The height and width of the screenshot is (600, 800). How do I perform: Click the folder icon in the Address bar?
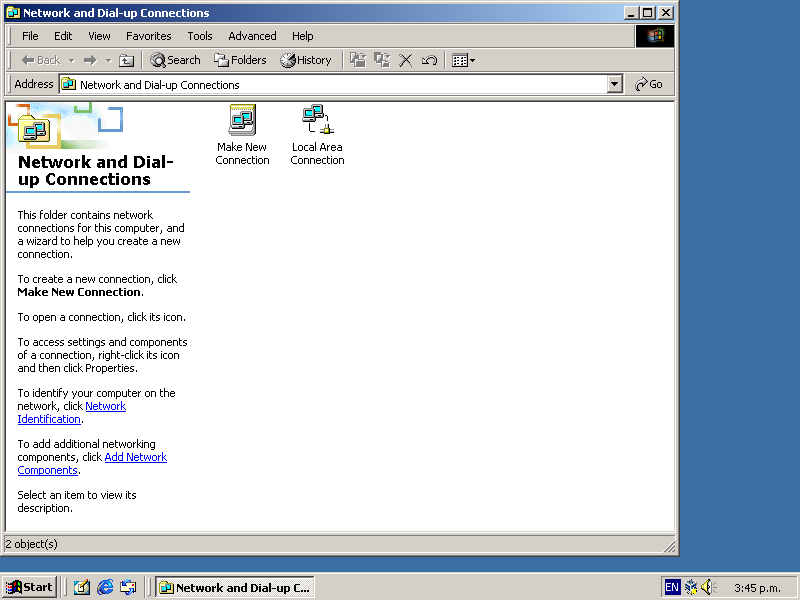click(68, 84)
